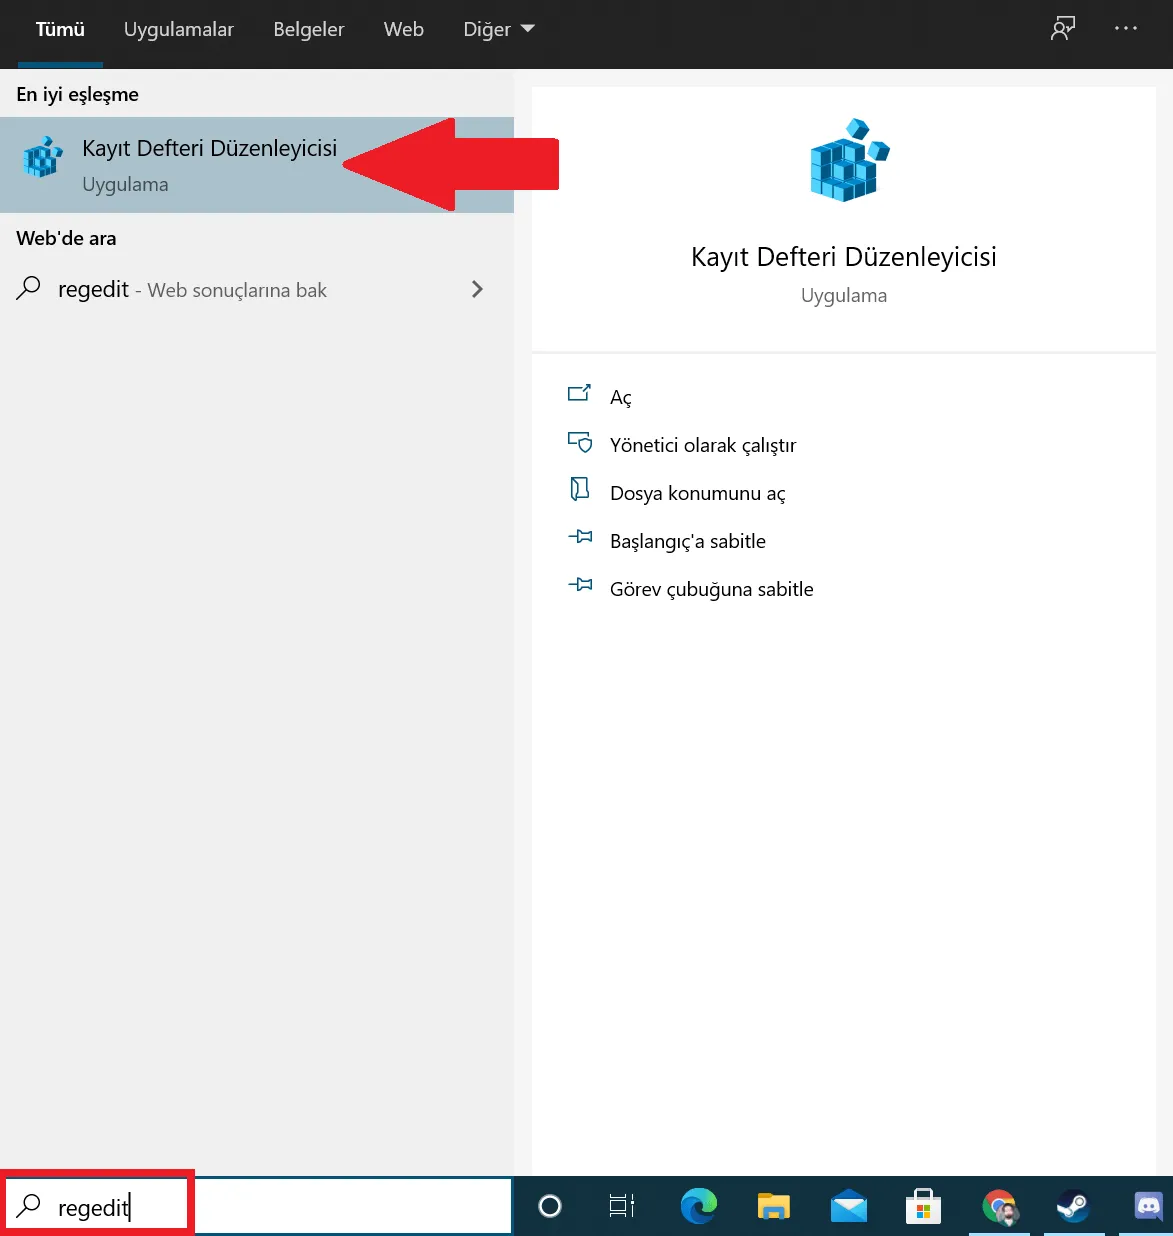Image resolution: width=1173 pixels, height=1236 pixels.
Task: Expand the regedit web search result chevron
Action: tap(478, 289)
